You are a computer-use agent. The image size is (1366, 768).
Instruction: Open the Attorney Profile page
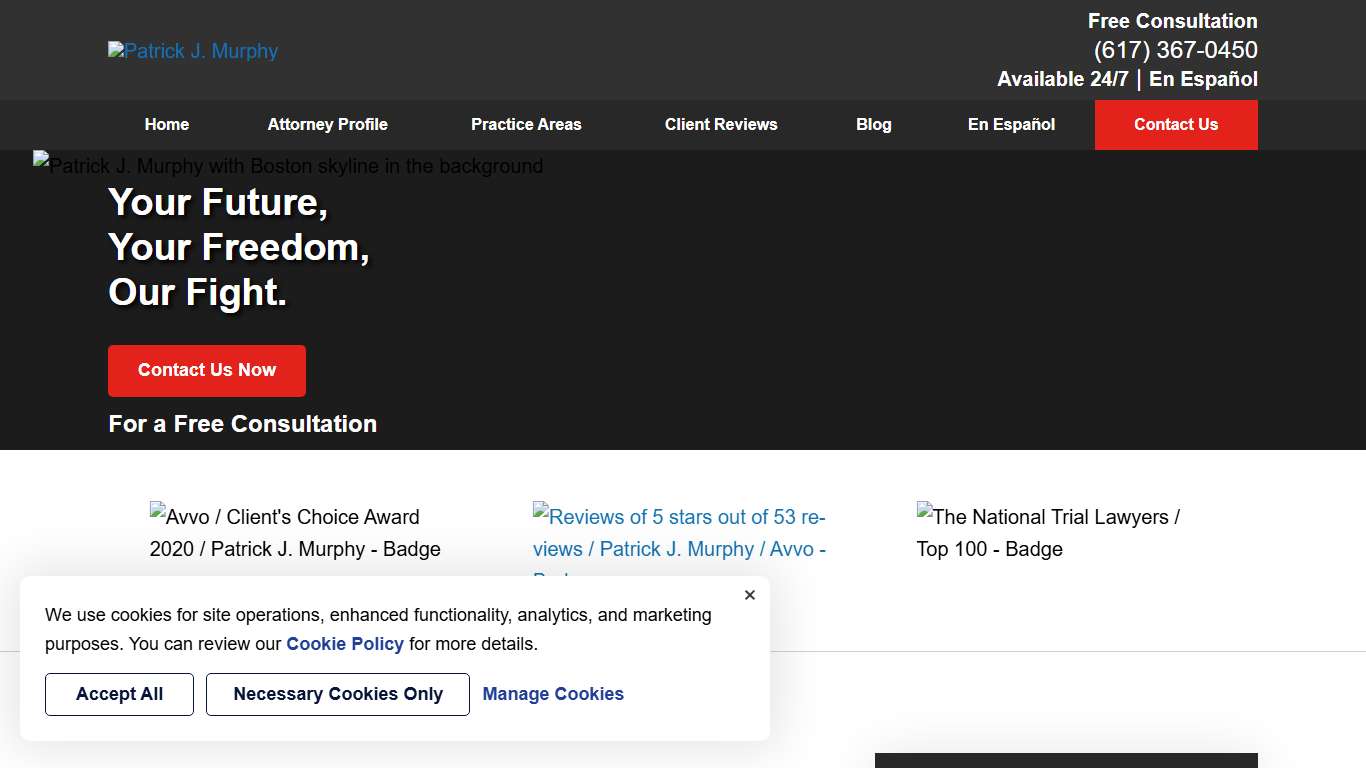327,125
